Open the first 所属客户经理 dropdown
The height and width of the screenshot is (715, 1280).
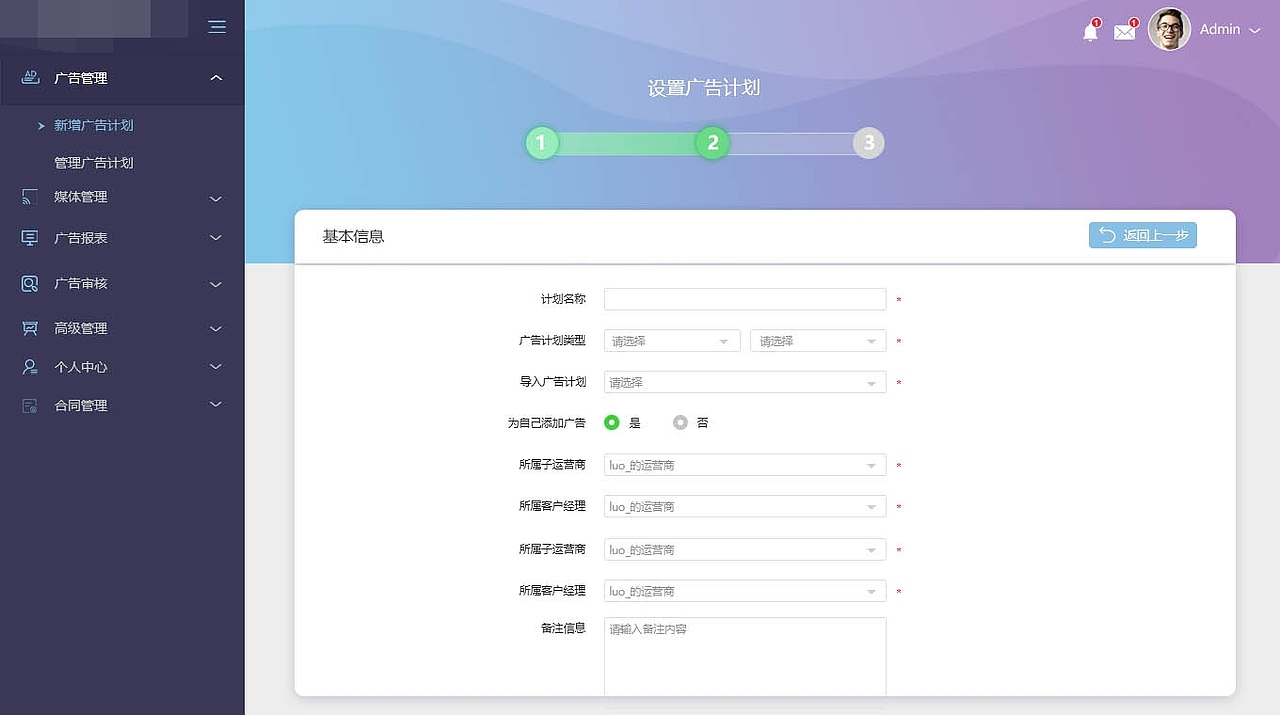pos(745,506)
